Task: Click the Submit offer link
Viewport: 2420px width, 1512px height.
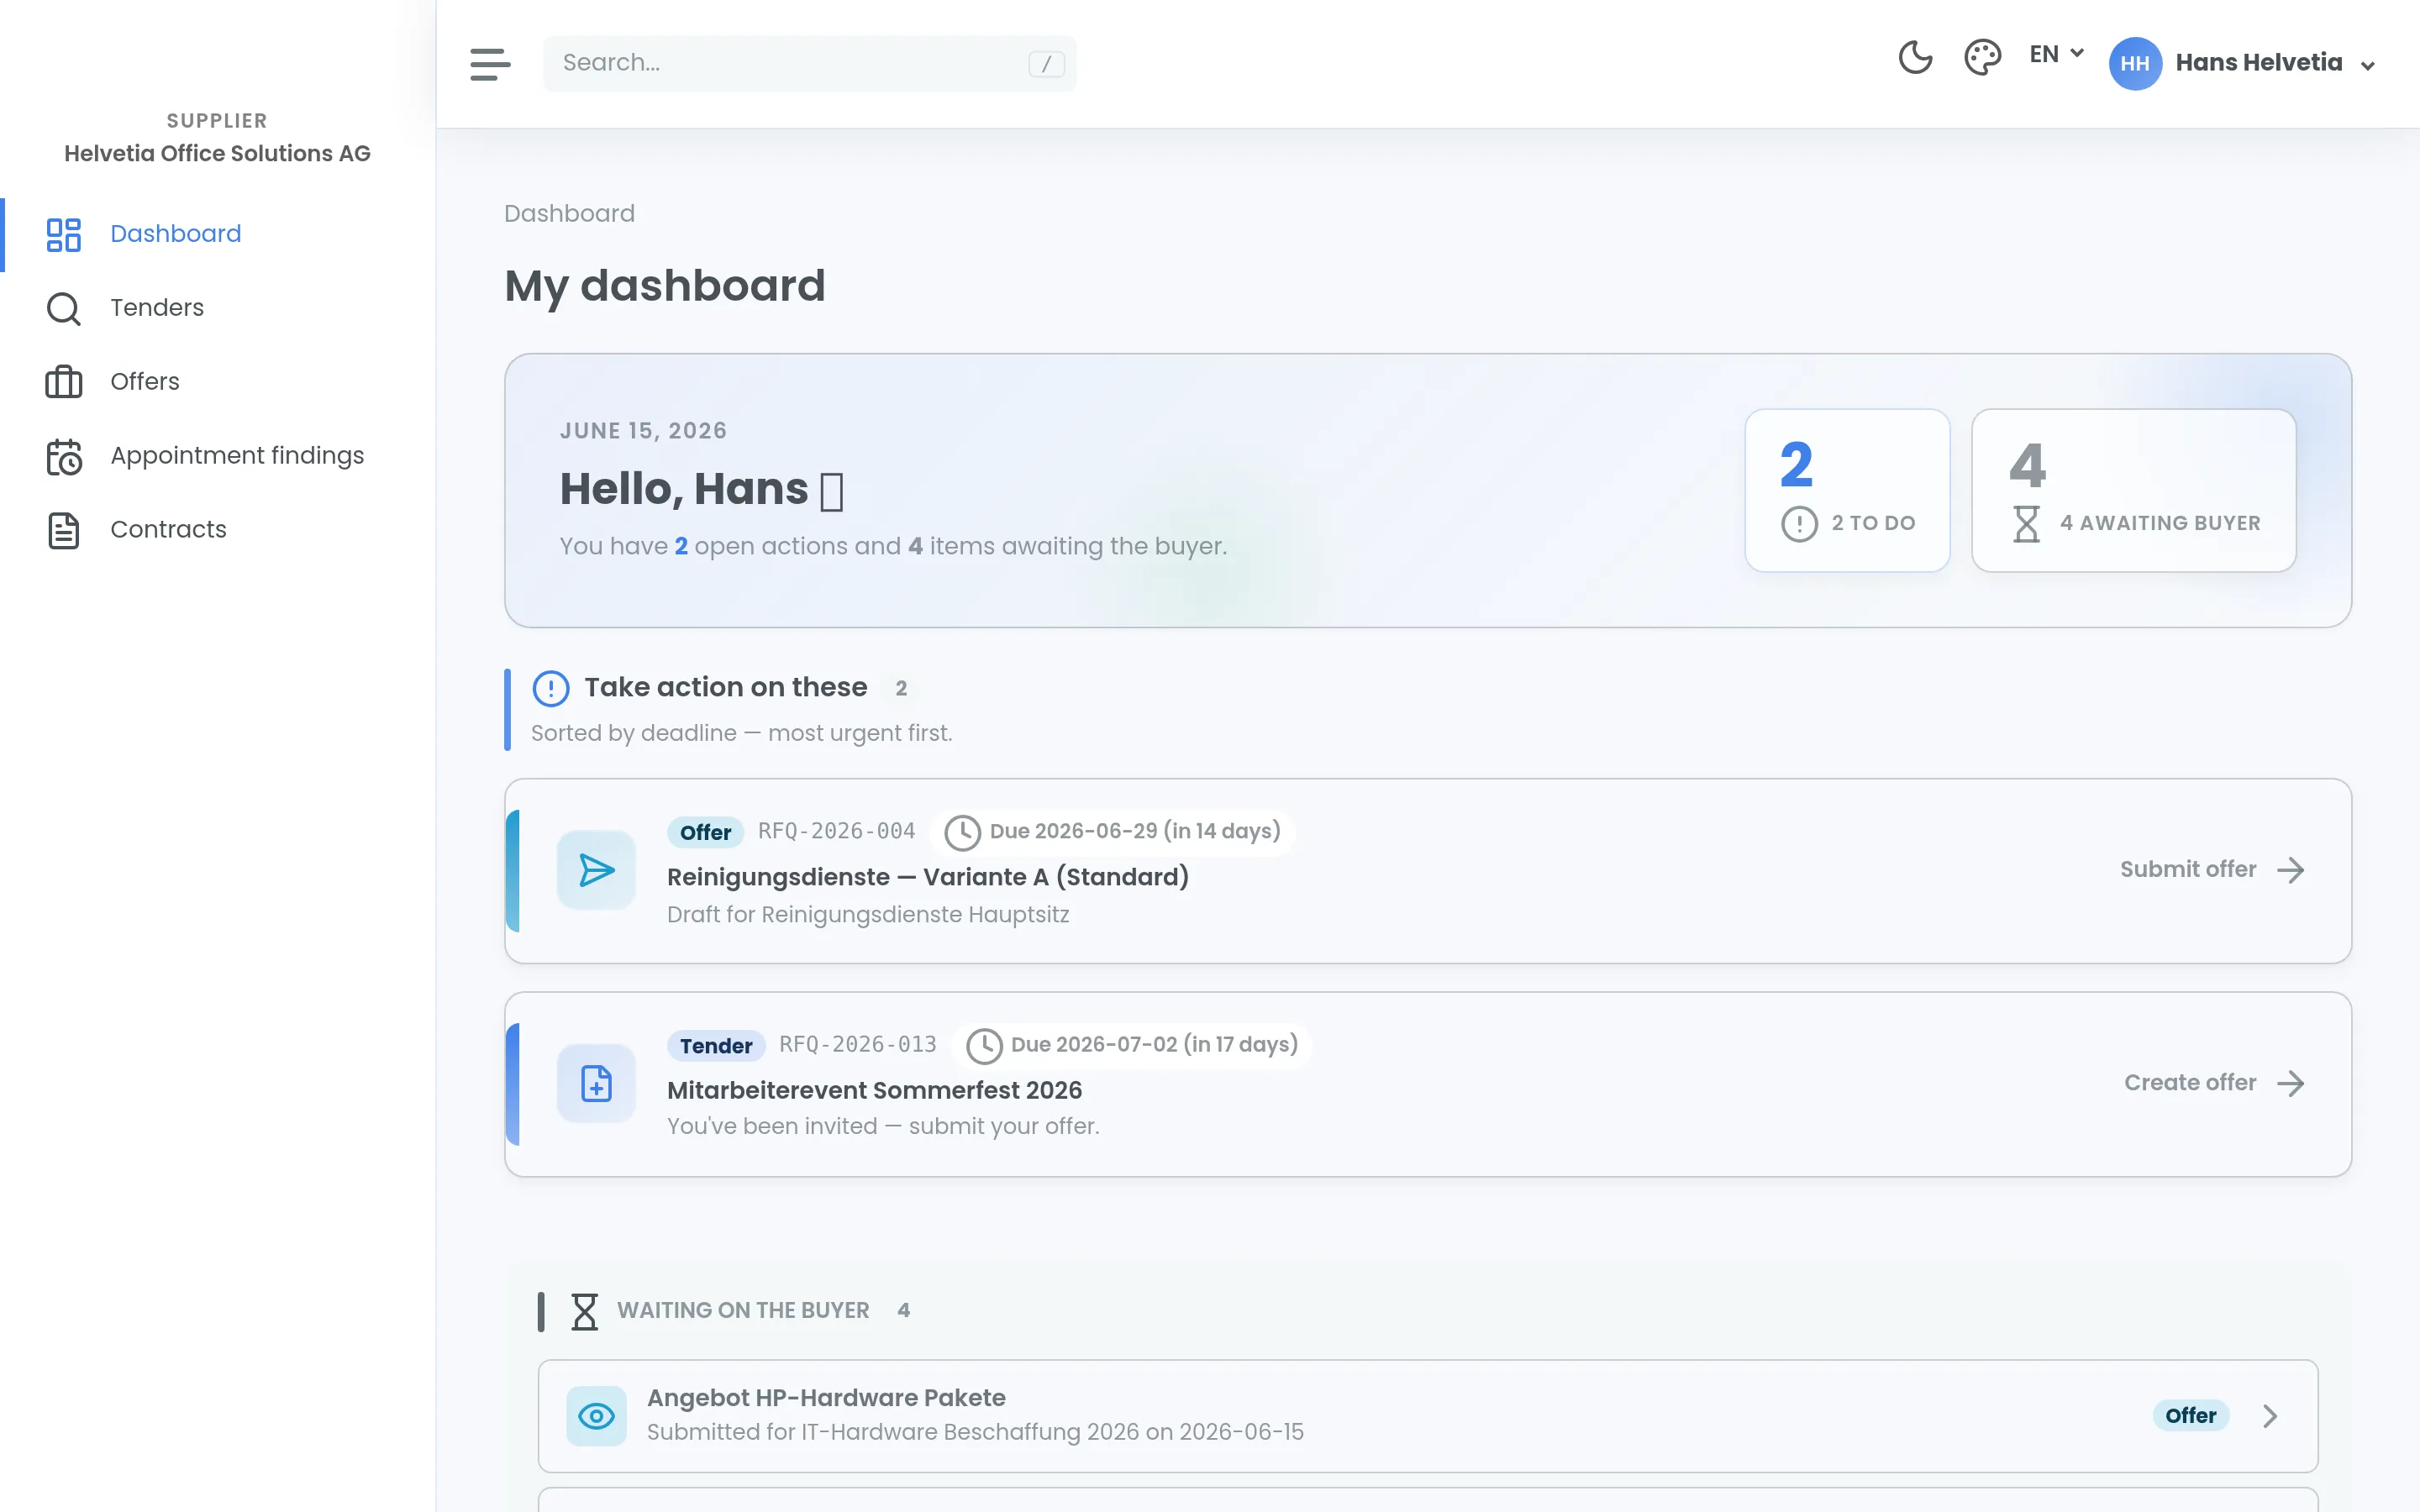Action: [x=2212, y=870]
